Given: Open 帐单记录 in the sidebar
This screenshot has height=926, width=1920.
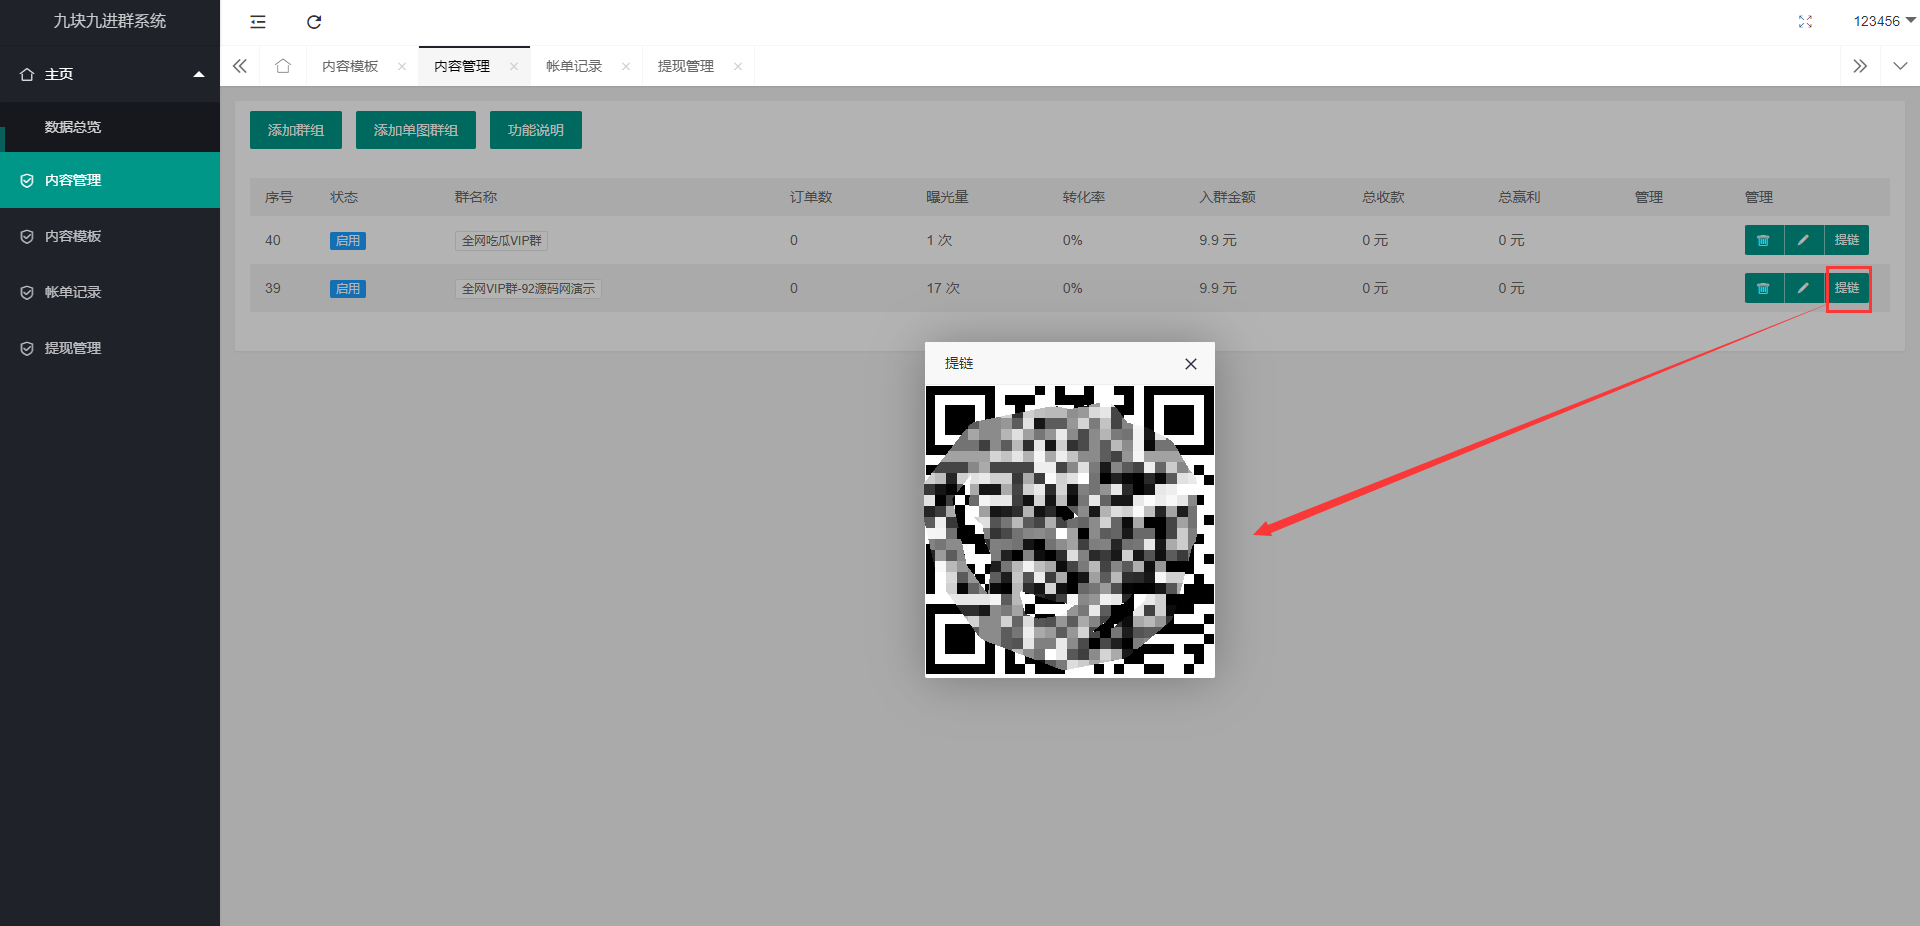Looking at the screenshot, I should (110, 292).
